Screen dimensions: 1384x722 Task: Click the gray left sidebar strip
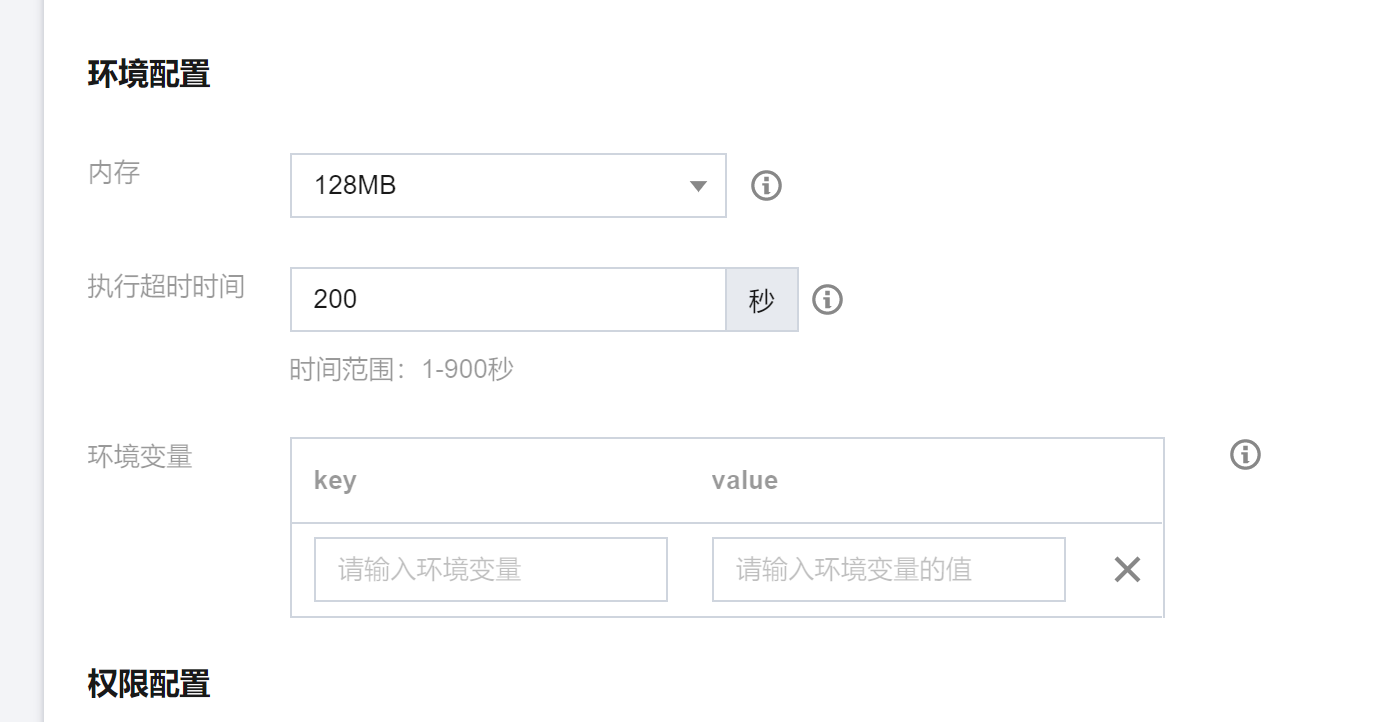[x=21, y=361]
